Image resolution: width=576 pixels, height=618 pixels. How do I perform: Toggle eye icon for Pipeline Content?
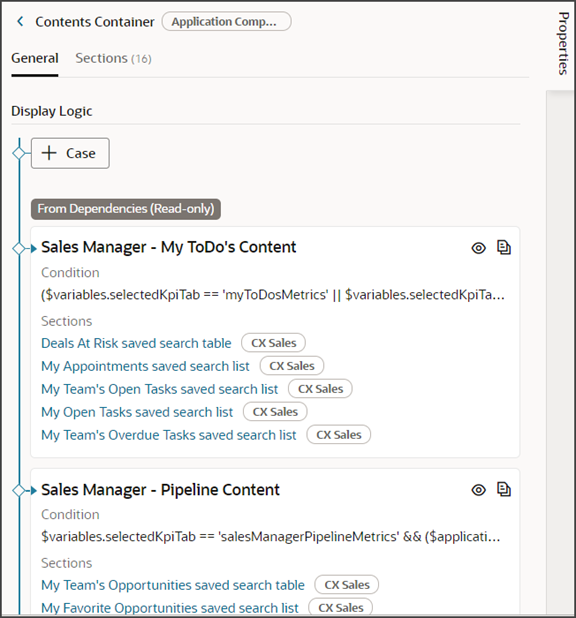coord(479,490)
